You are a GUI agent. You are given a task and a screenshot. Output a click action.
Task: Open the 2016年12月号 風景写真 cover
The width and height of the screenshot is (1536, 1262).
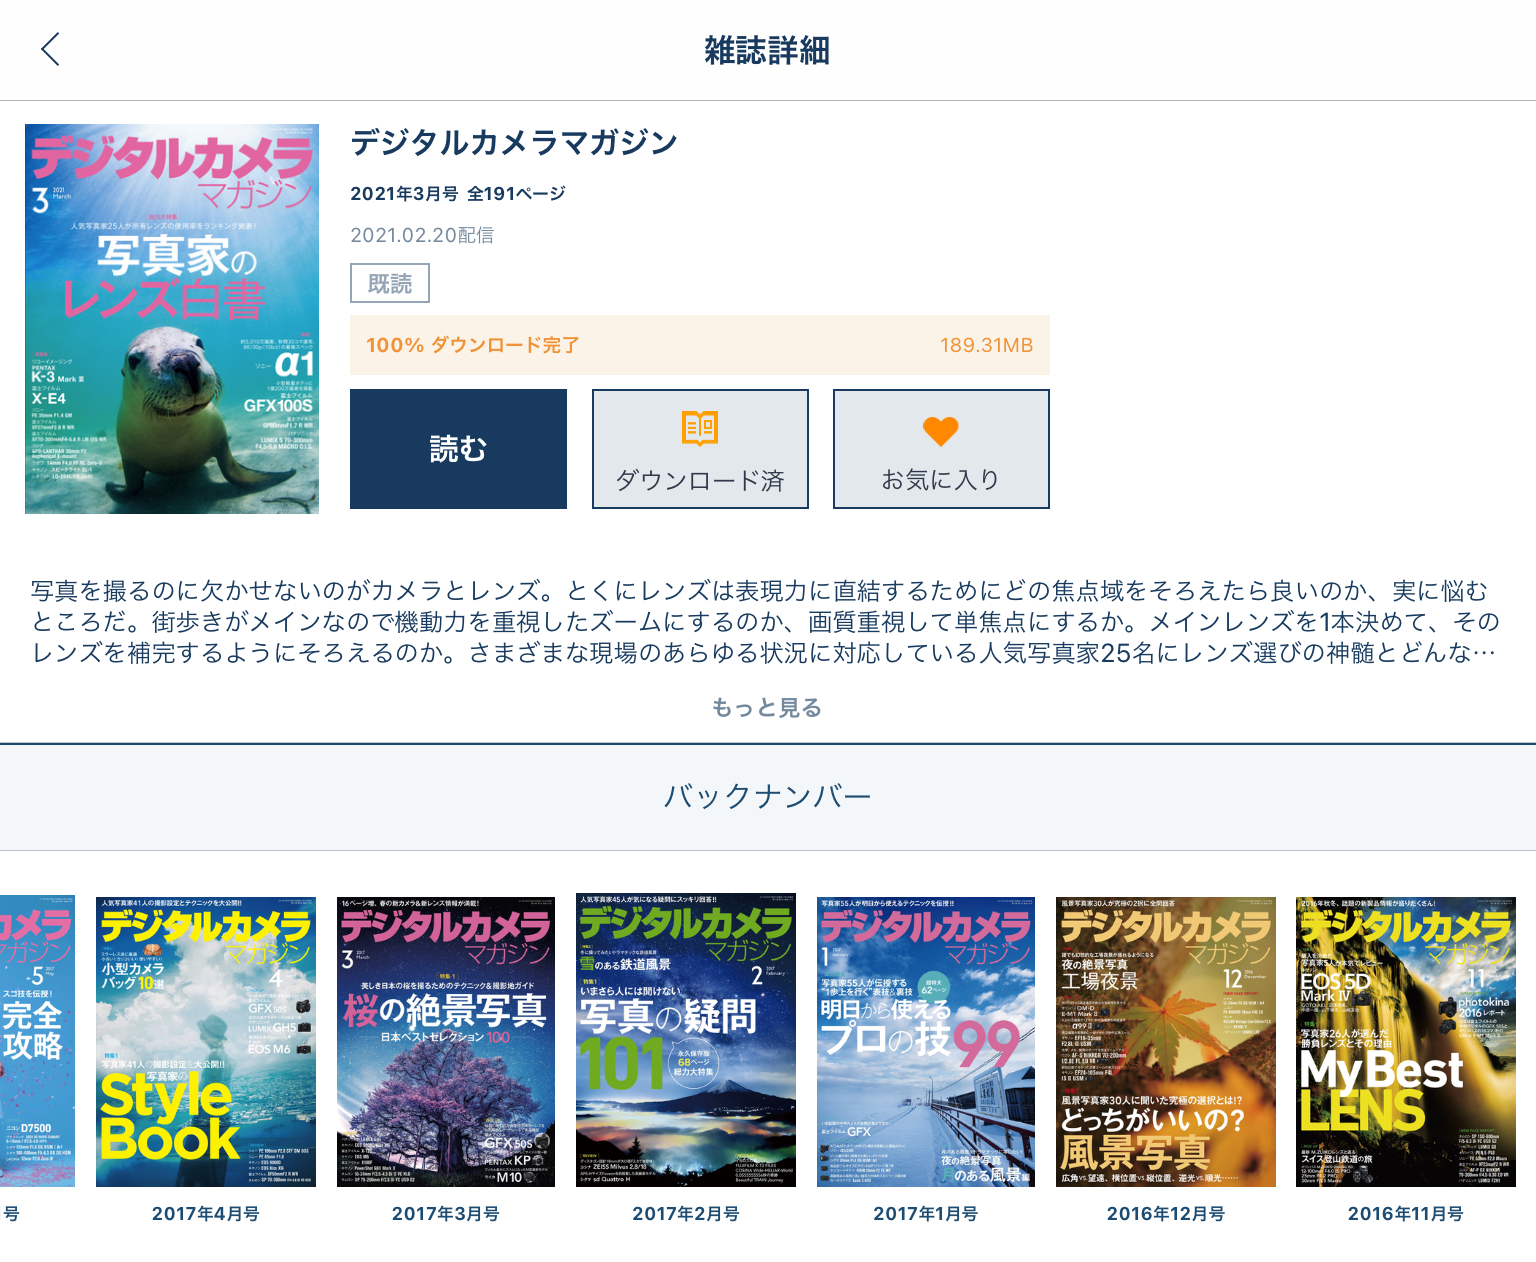tap(1166, 1042)
